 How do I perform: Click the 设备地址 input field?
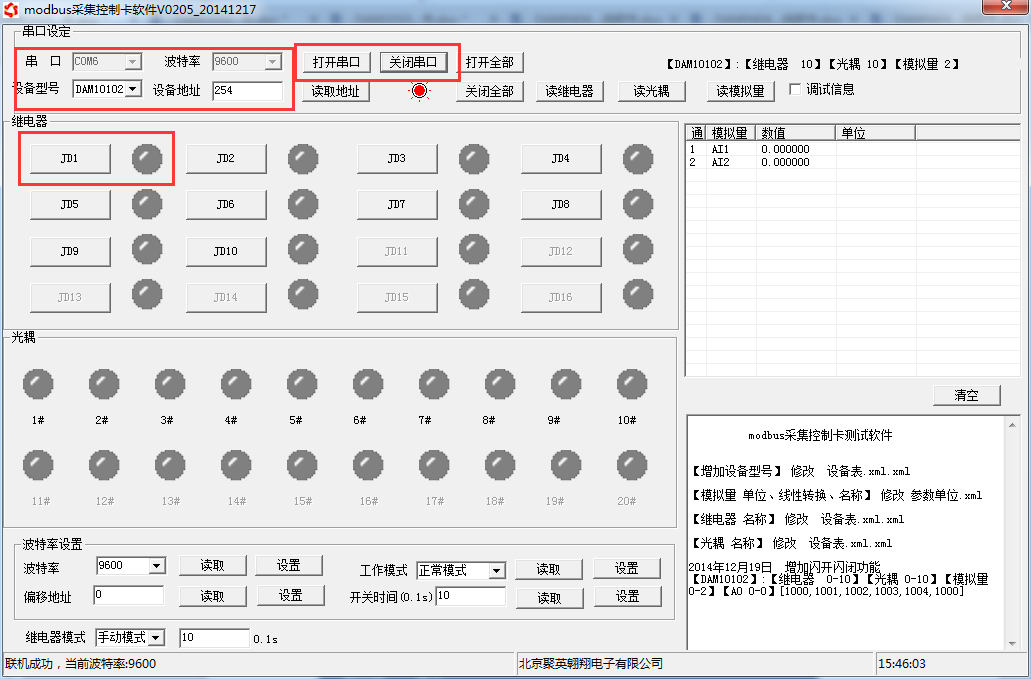pyautogui.click(x=247, y=90)
